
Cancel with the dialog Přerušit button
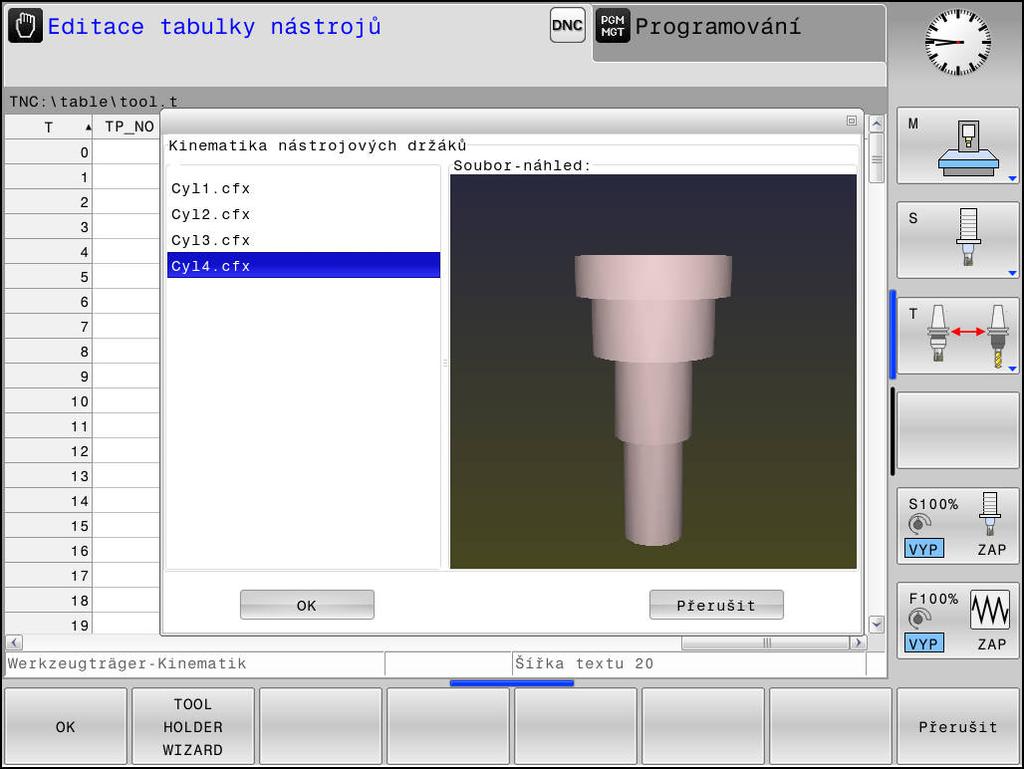(x=716, y=605)
